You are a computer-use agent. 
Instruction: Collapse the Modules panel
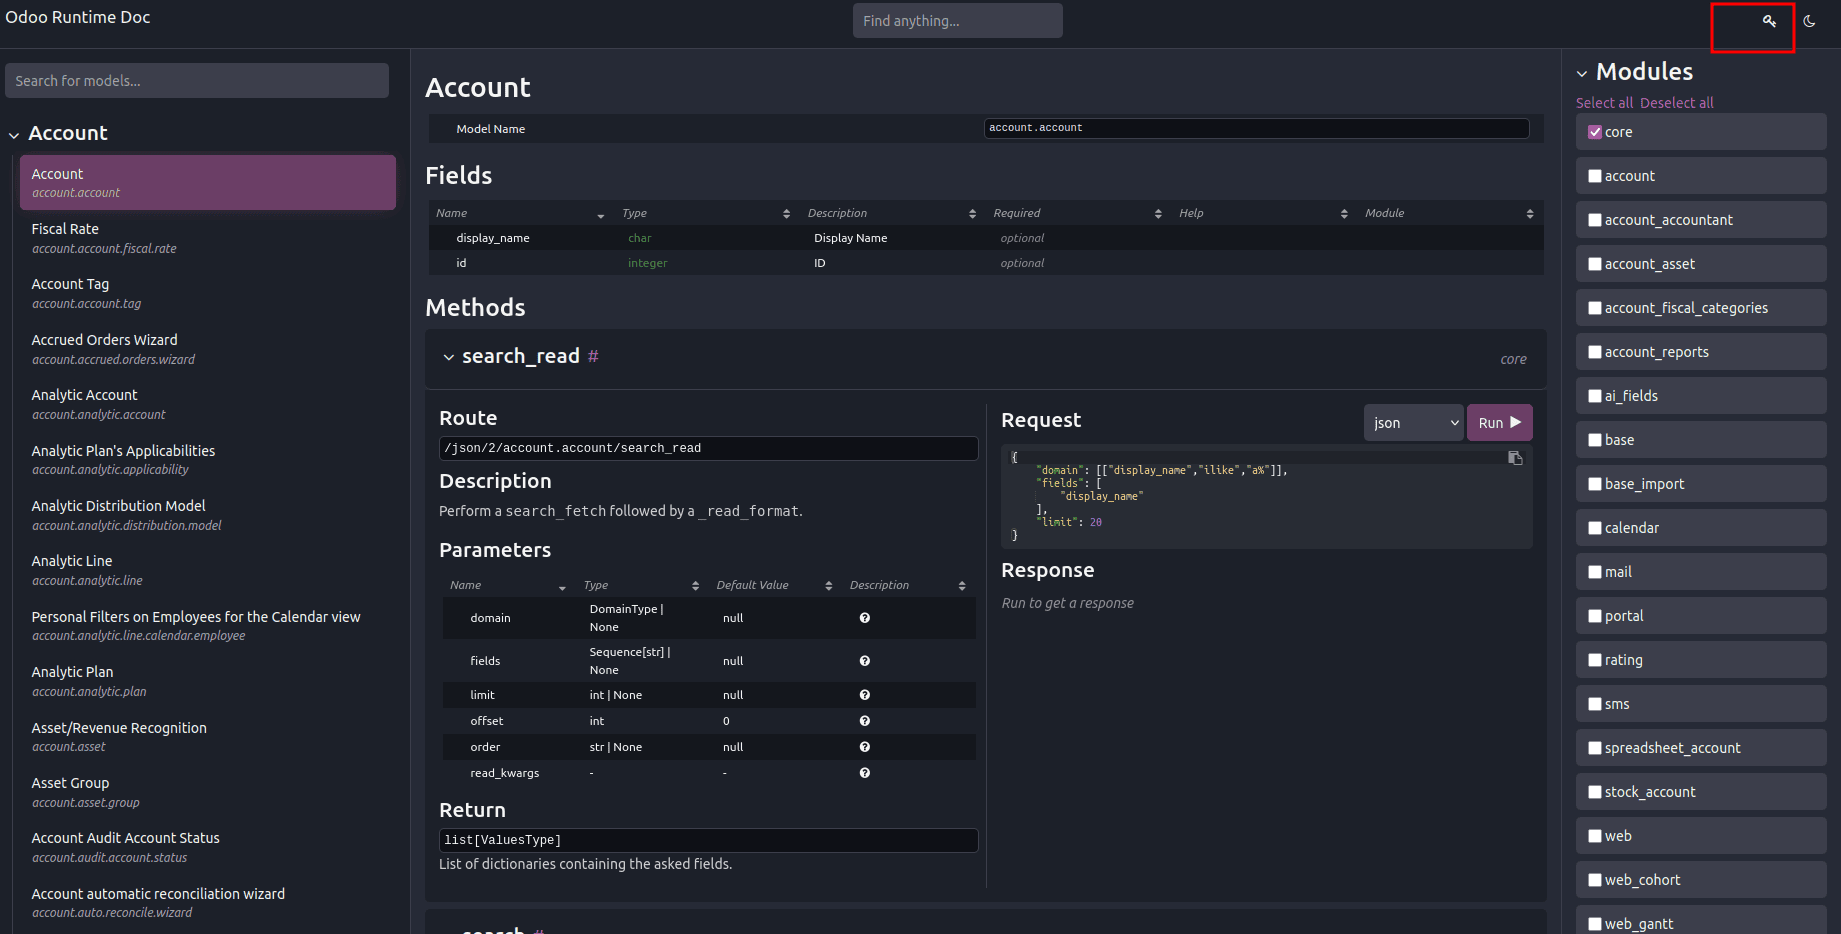tap(1582, 74)
